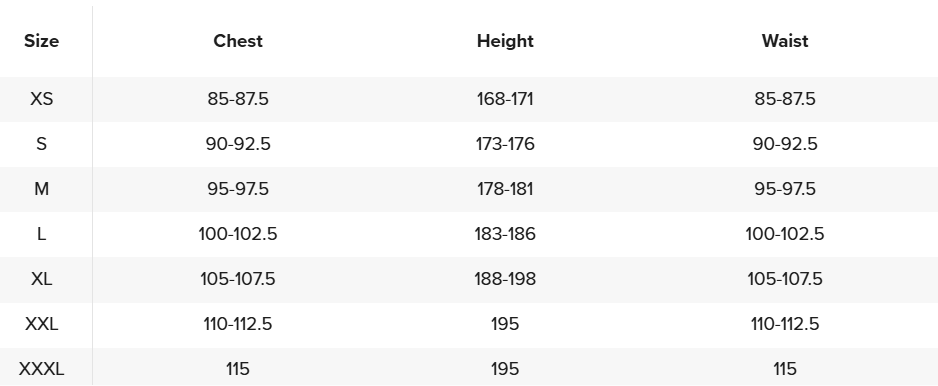Select the XL size row label
Image resolution: width=938 pixels, height=386 pixels.
[41, 279]
